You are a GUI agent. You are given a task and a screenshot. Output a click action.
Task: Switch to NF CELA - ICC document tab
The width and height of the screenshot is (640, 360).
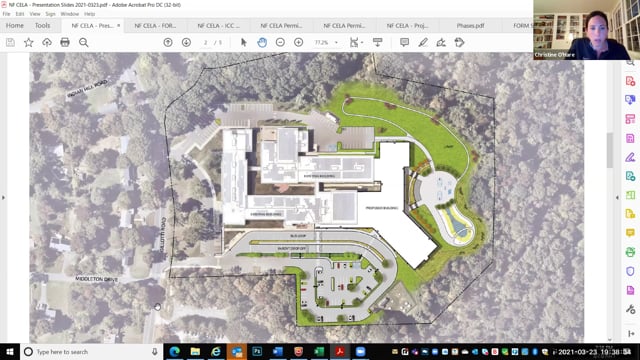[x=218, y=25]
